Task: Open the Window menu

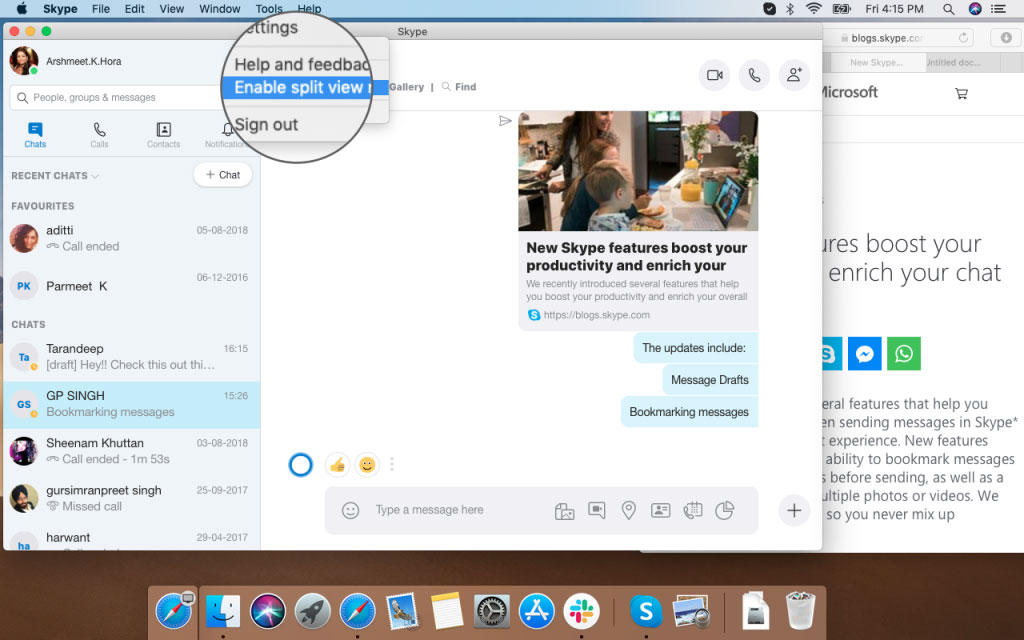Action: pos(219,9)
